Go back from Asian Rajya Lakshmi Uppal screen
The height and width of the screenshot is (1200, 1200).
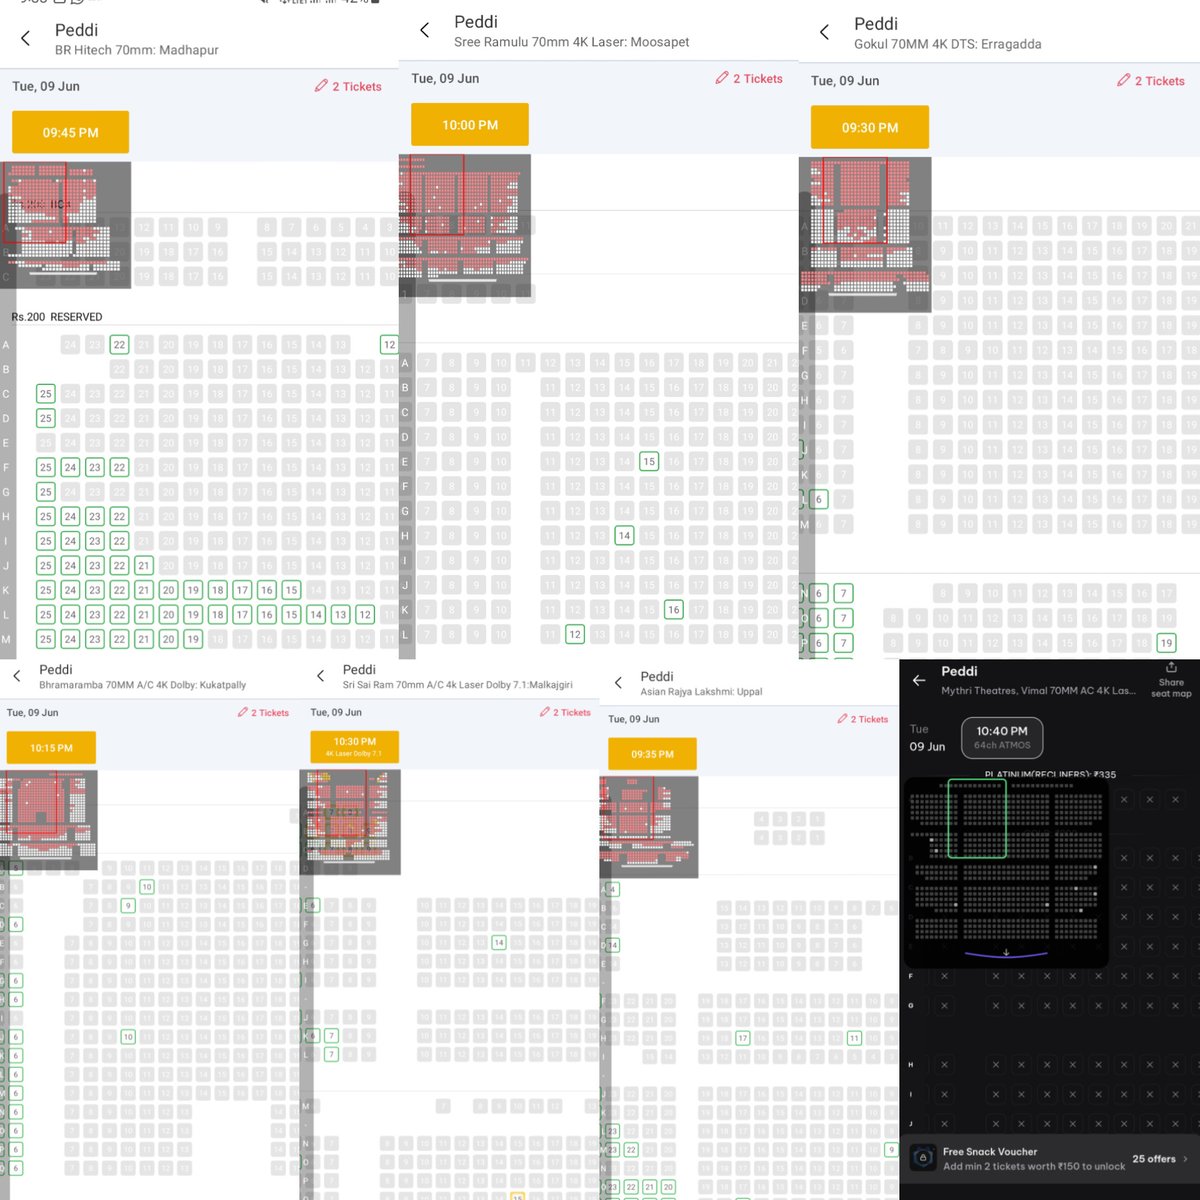(619, 682)
